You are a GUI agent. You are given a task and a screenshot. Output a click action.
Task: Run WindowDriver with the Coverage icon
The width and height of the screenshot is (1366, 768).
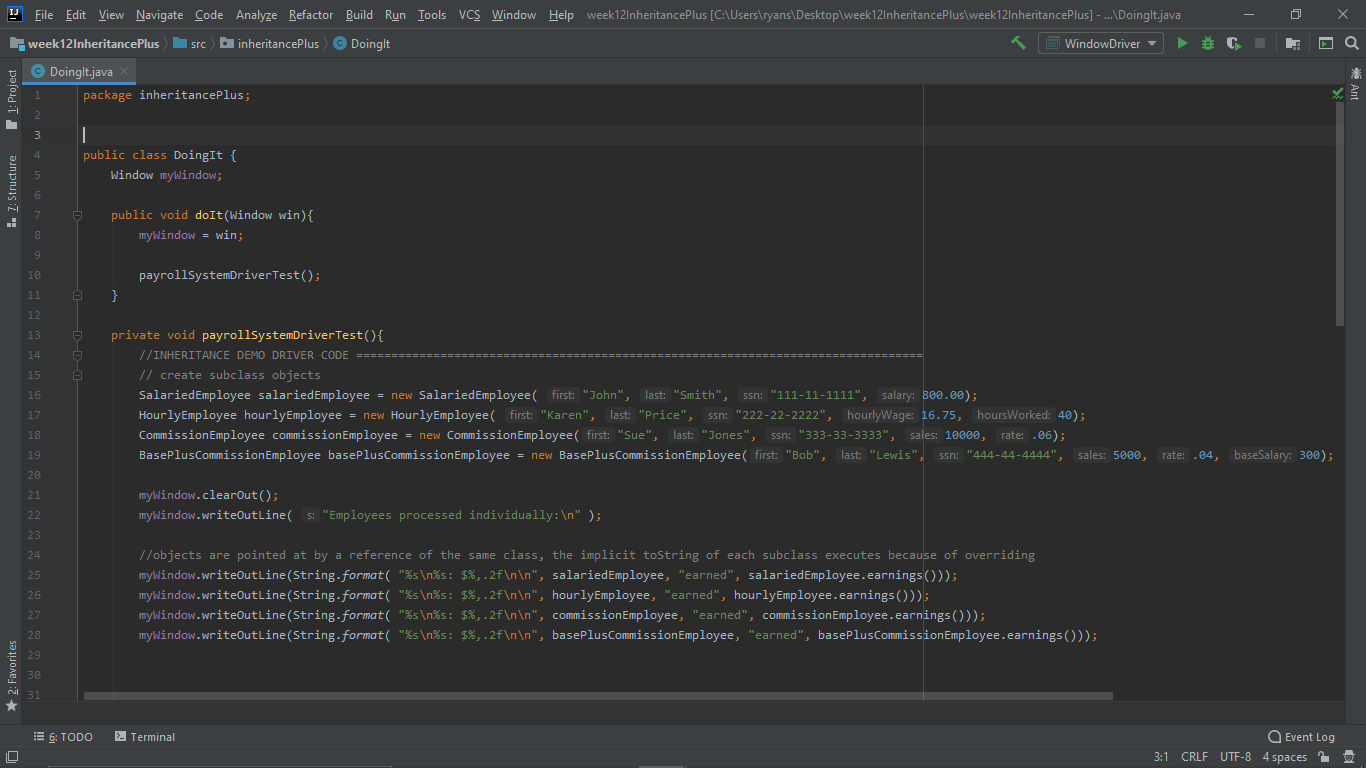pos(1232,43)
